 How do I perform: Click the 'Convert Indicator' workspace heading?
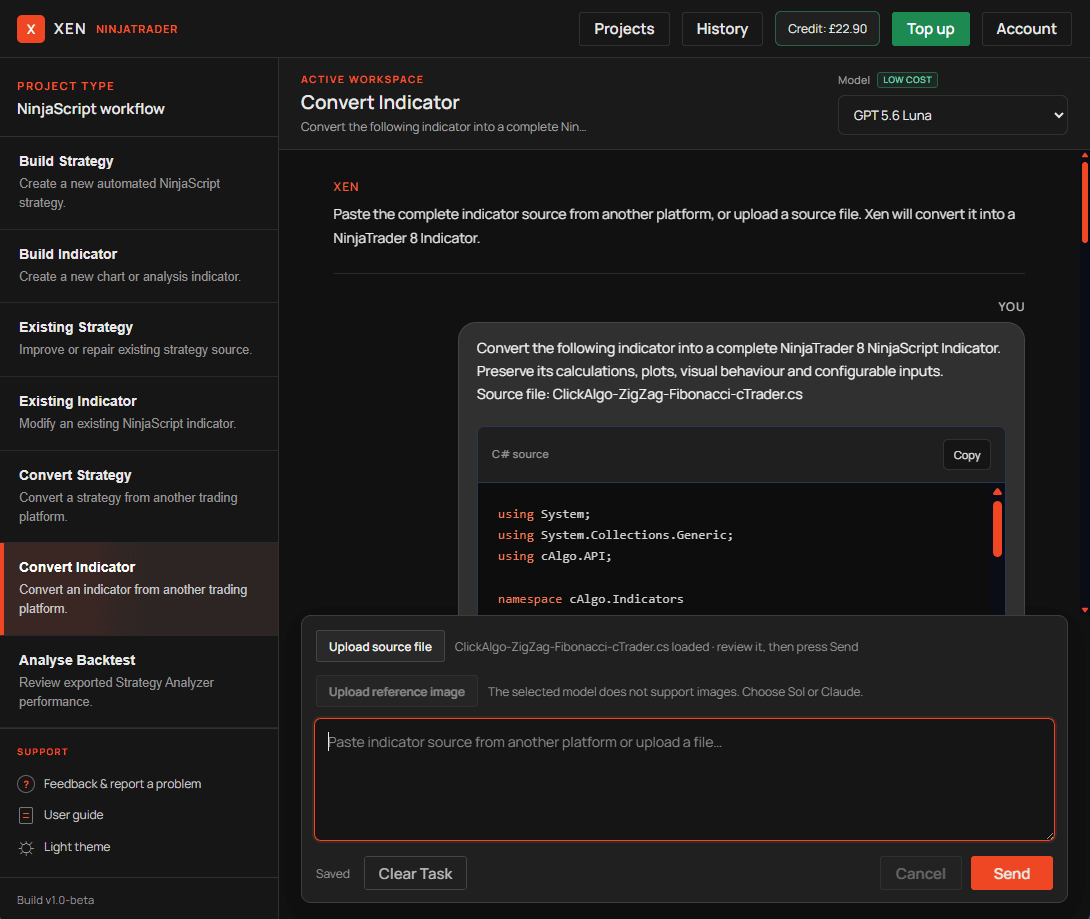point(380,103)
